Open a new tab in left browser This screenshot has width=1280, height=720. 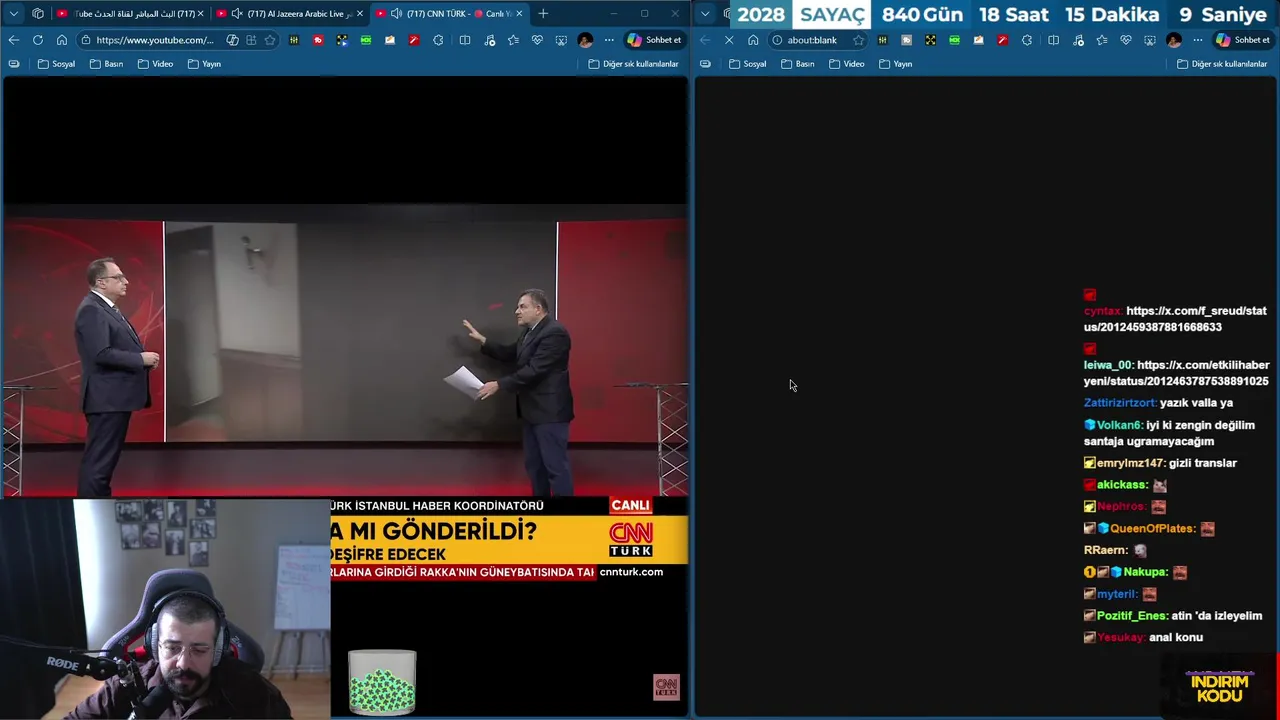coord(543,14)
